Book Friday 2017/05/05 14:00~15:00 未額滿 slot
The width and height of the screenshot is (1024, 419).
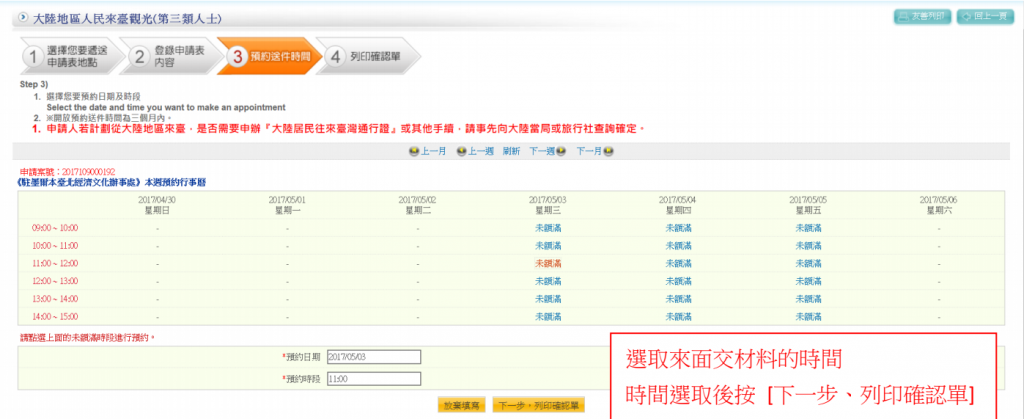coord(808,317)
